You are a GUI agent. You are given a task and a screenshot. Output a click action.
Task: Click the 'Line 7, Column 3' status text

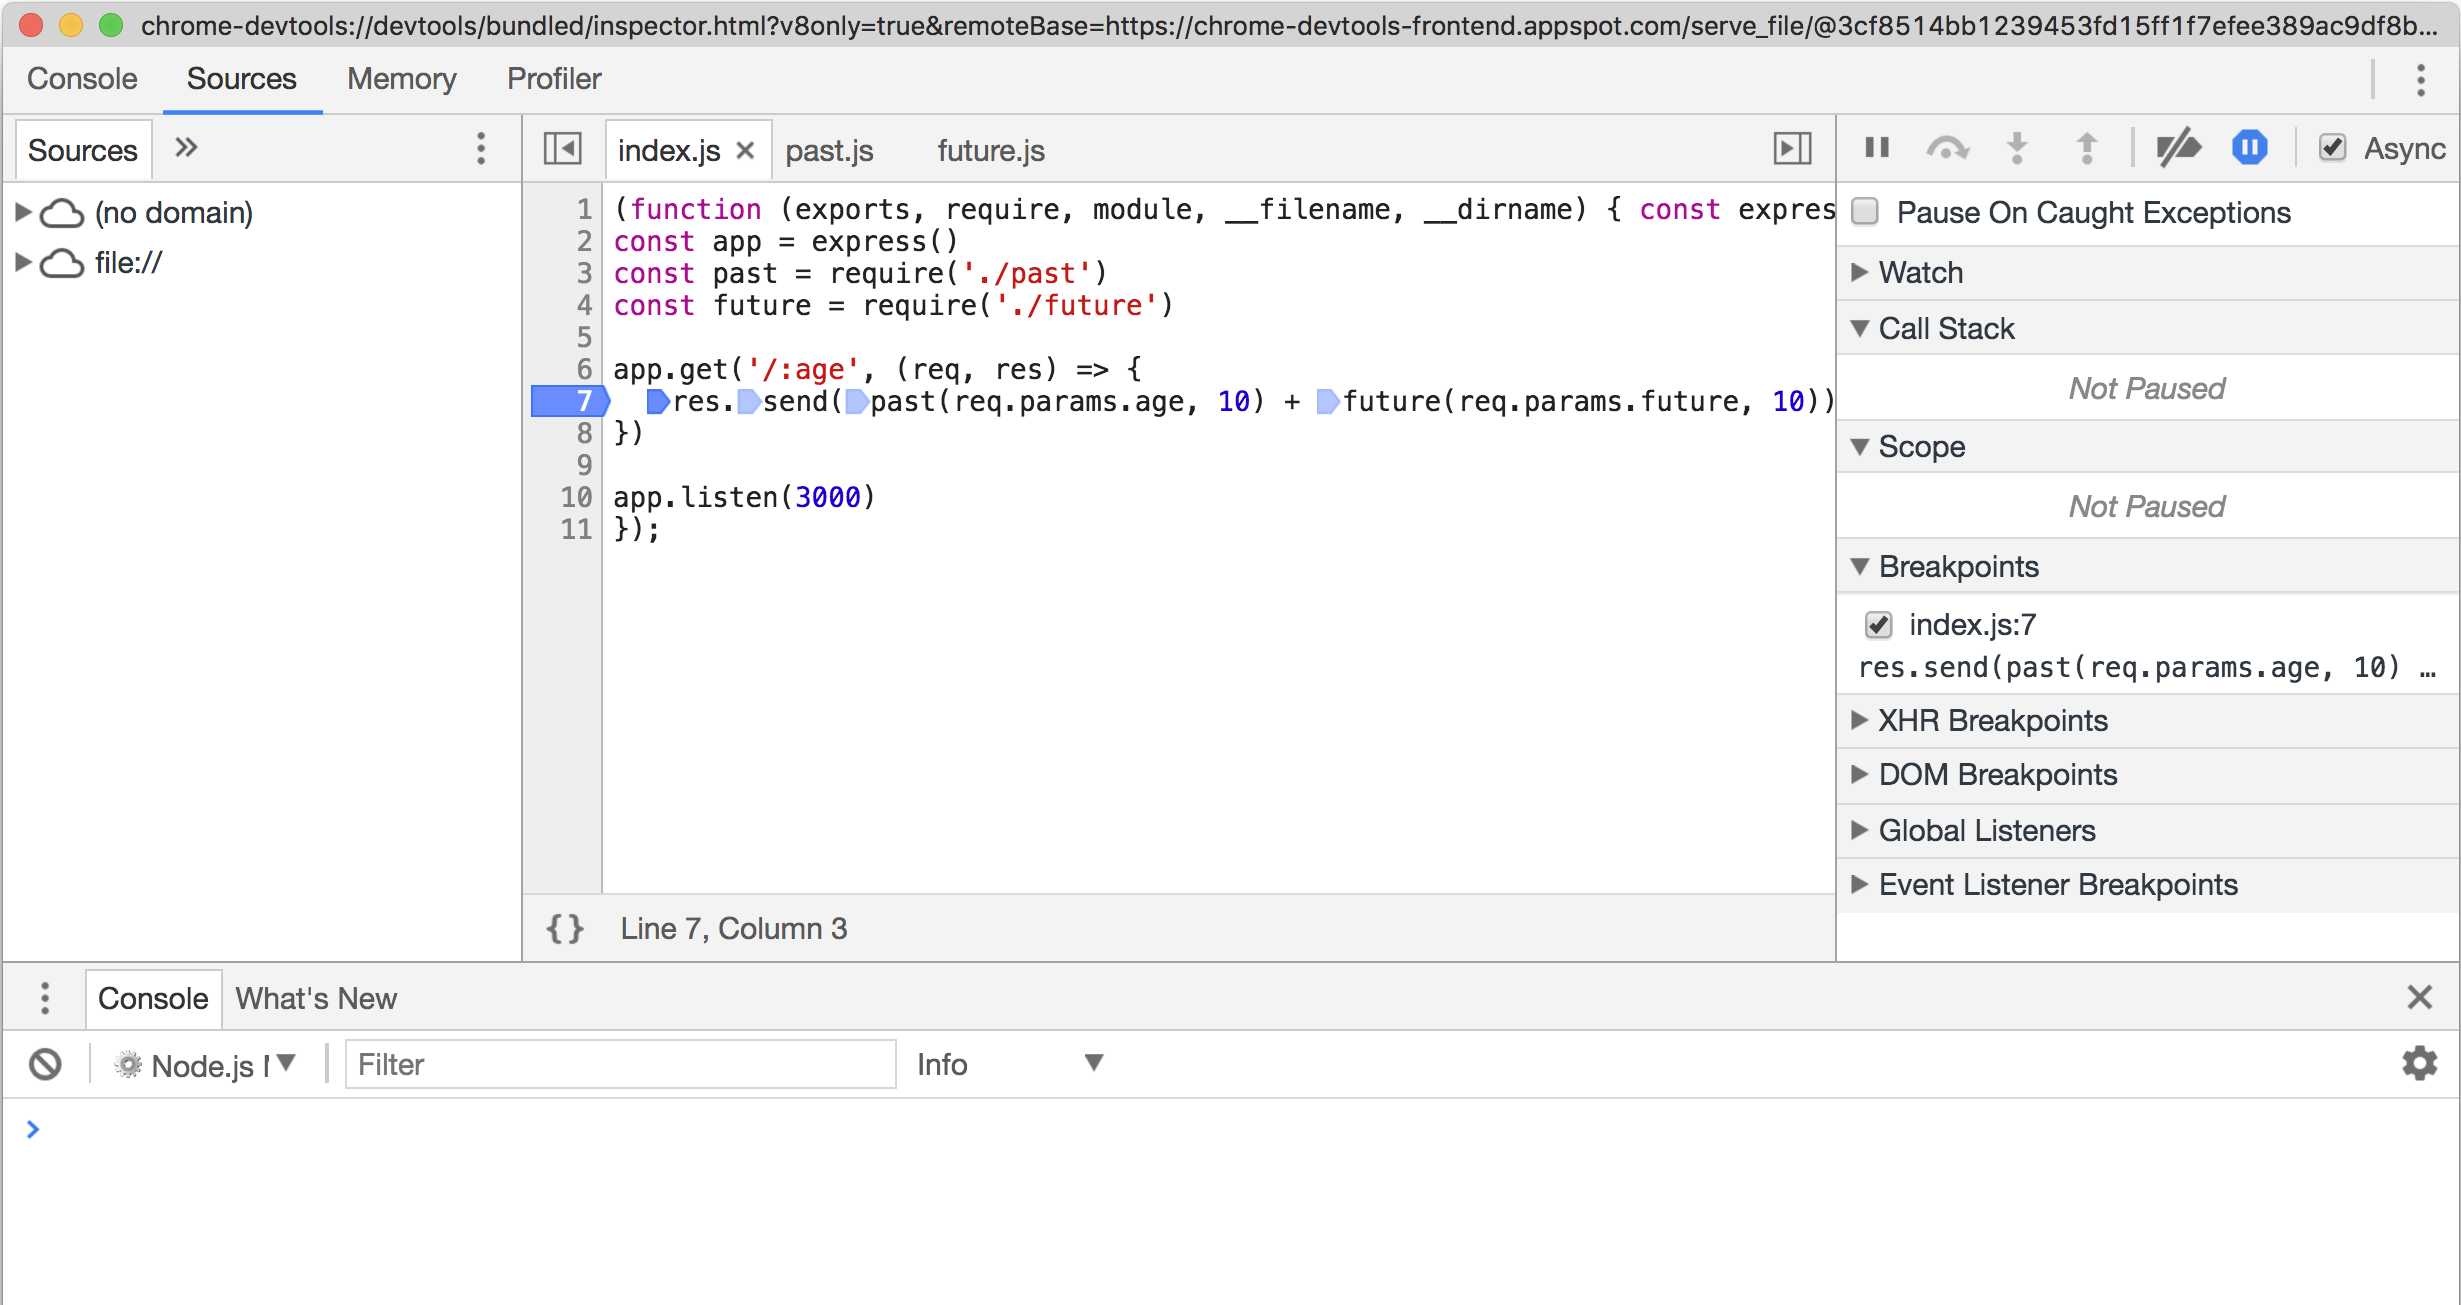pos(733,928)
